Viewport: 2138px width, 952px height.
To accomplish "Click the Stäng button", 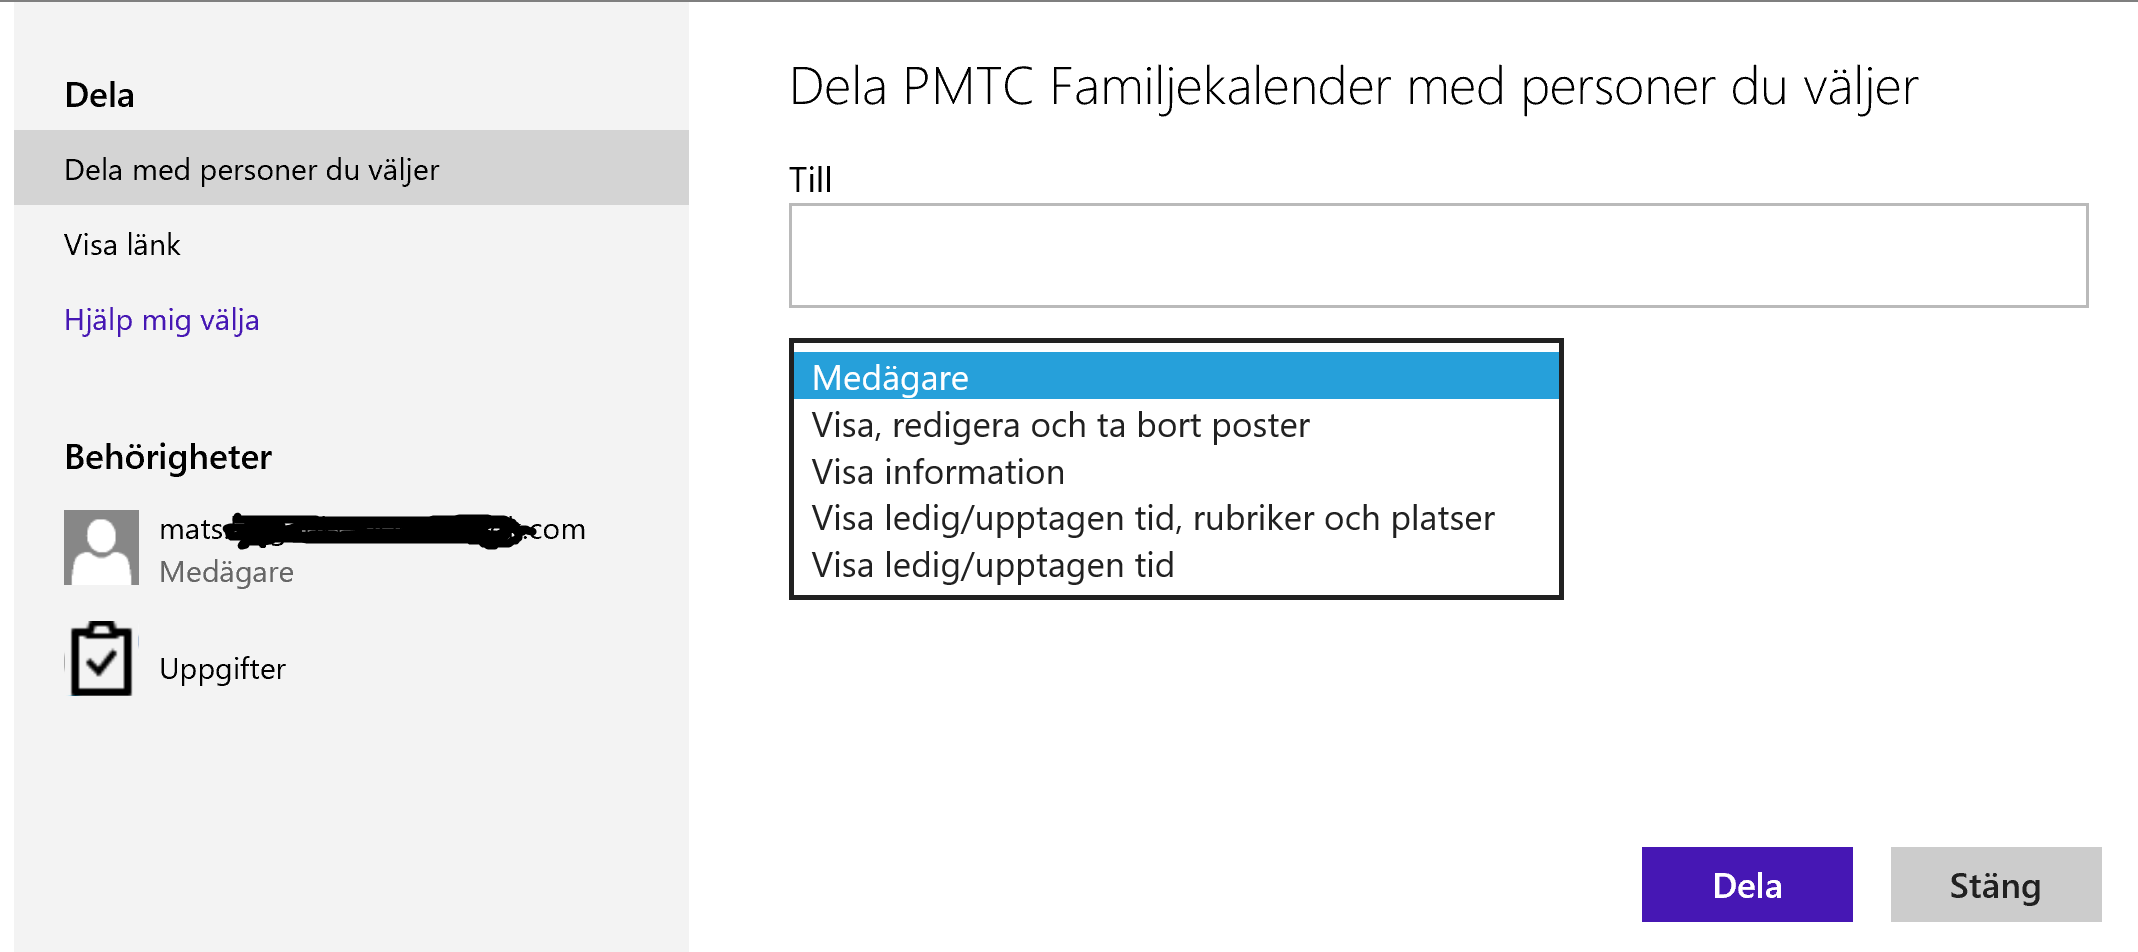I will click(x=1996, y=885).
